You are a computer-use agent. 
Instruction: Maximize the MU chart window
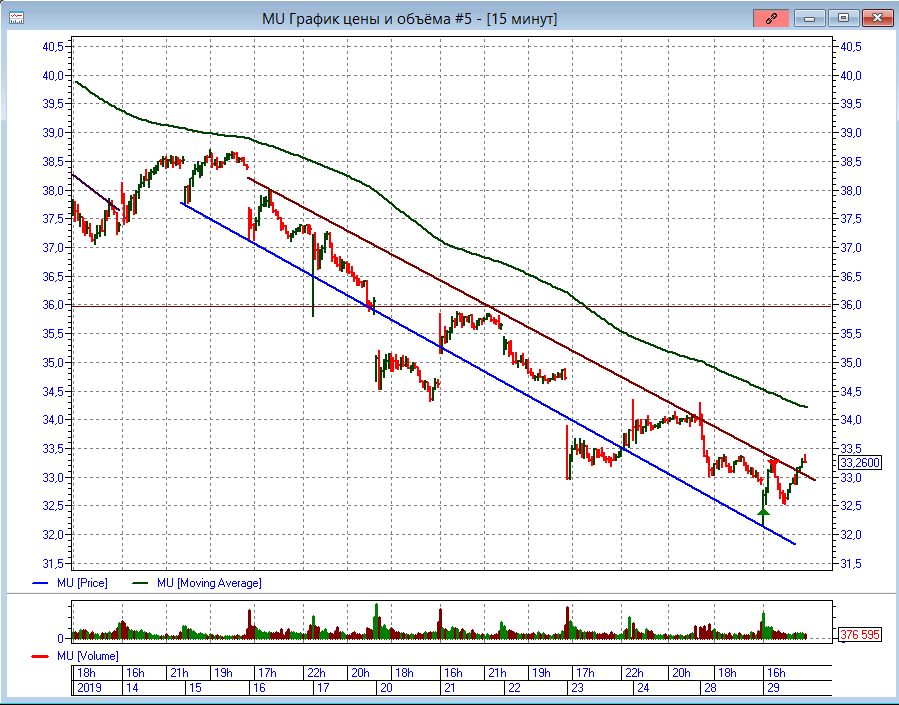pyautogui.click(x=843, y=18)
